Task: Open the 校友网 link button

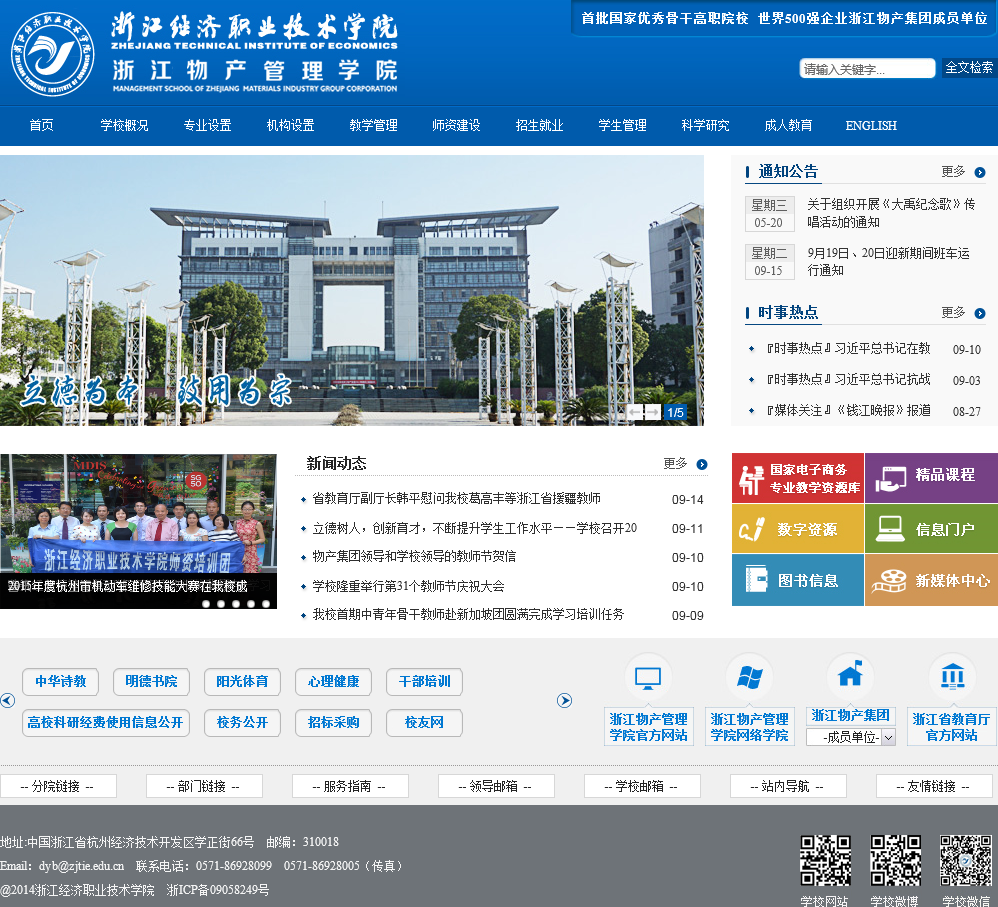Action: click(425, 723)
